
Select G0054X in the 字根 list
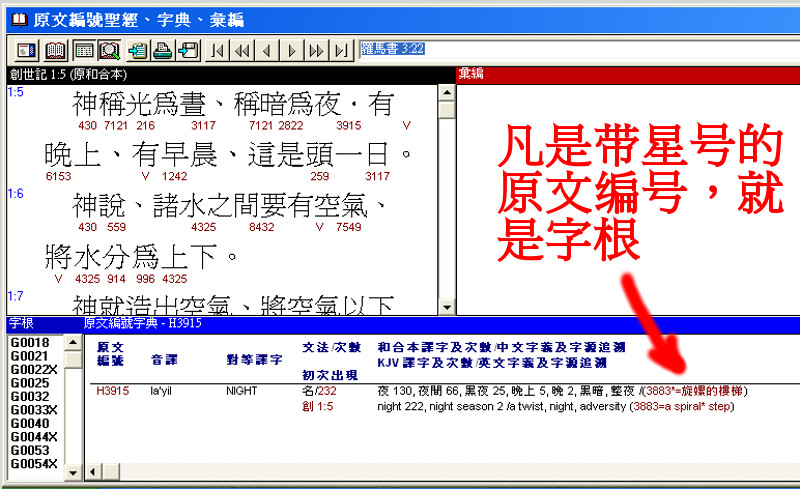point(34,464)
